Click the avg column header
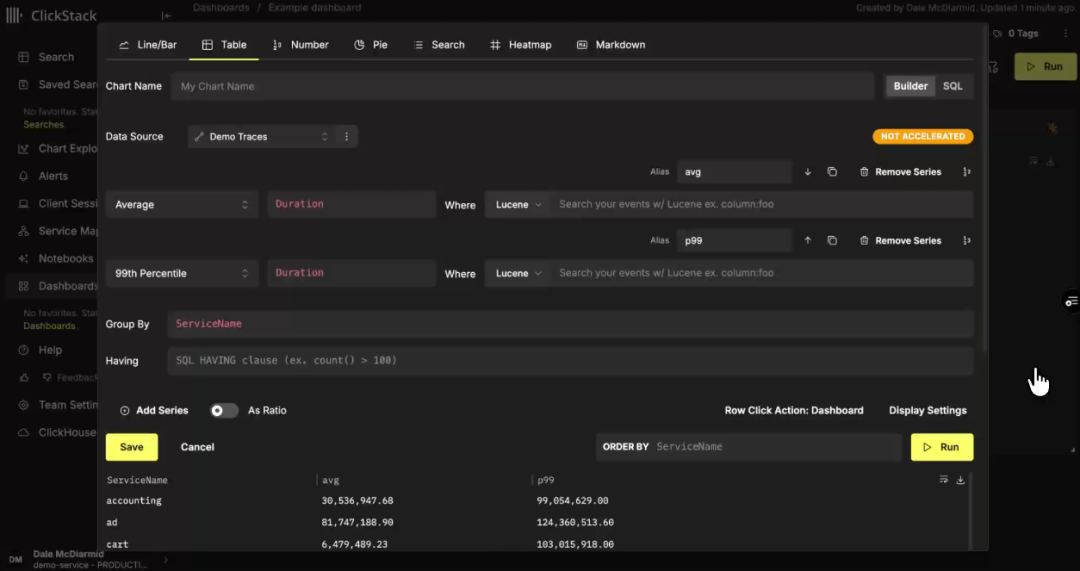1080x571 pixels. (x=331, y=480)
